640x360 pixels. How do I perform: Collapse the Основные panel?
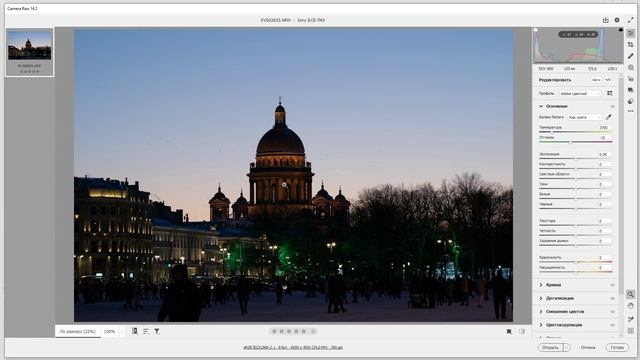point(541,106)
